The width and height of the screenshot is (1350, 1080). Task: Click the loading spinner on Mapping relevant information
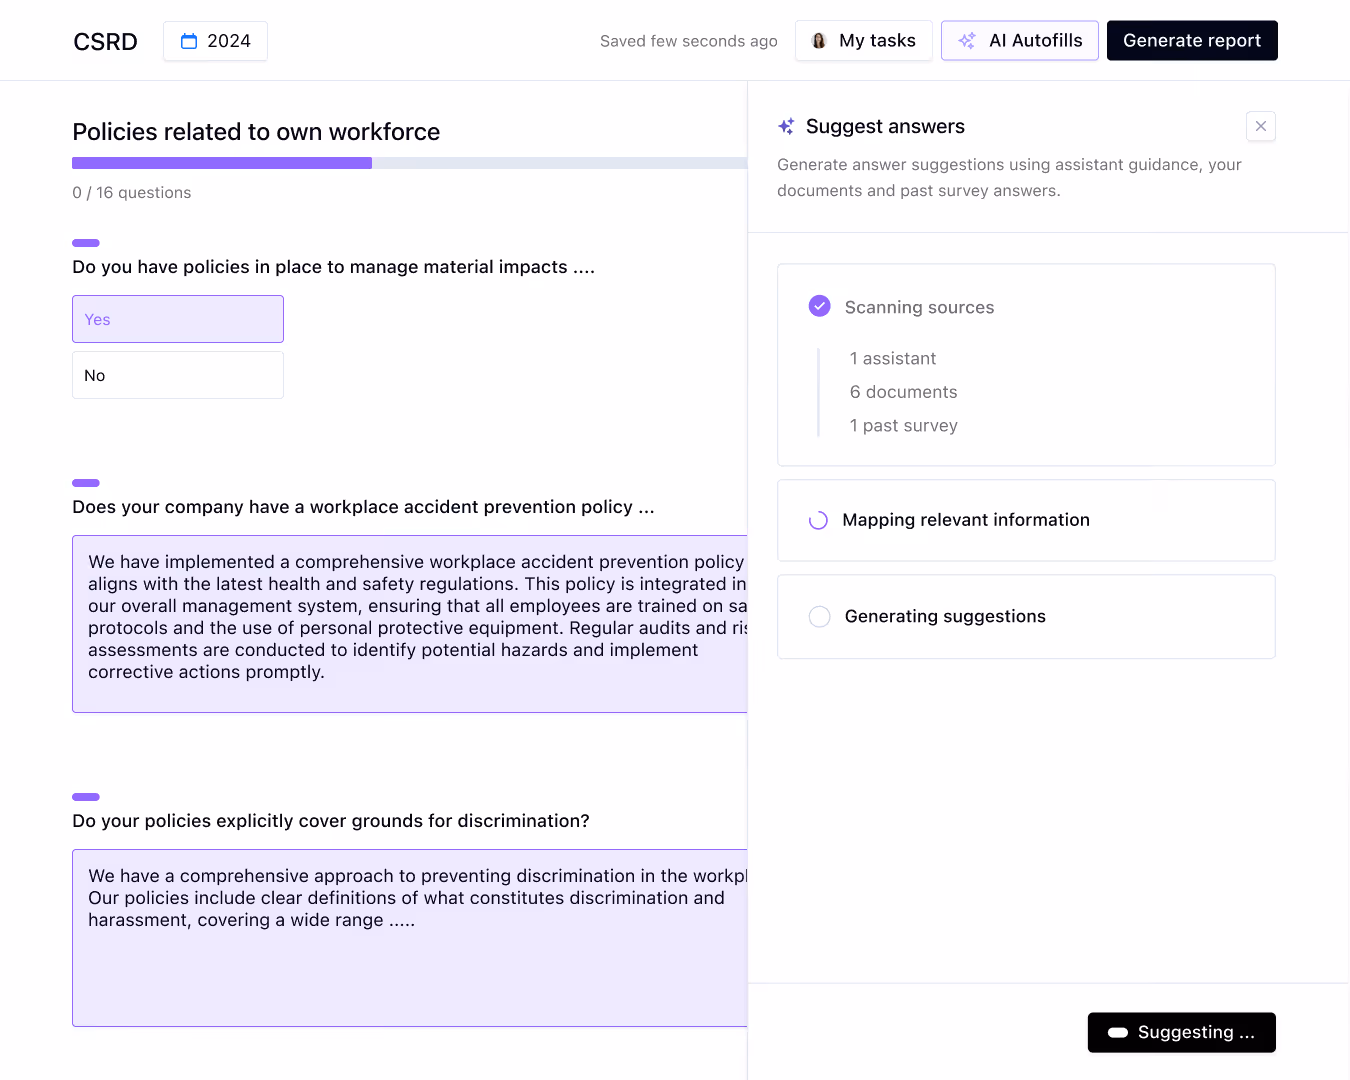(818, 520)
